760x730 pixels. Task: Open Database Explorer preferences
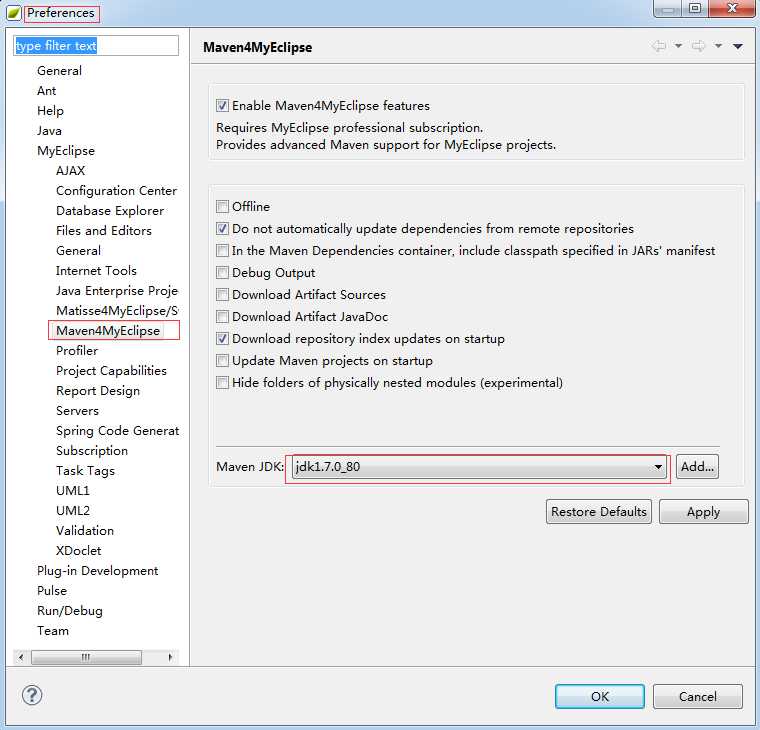coord(110,211)
